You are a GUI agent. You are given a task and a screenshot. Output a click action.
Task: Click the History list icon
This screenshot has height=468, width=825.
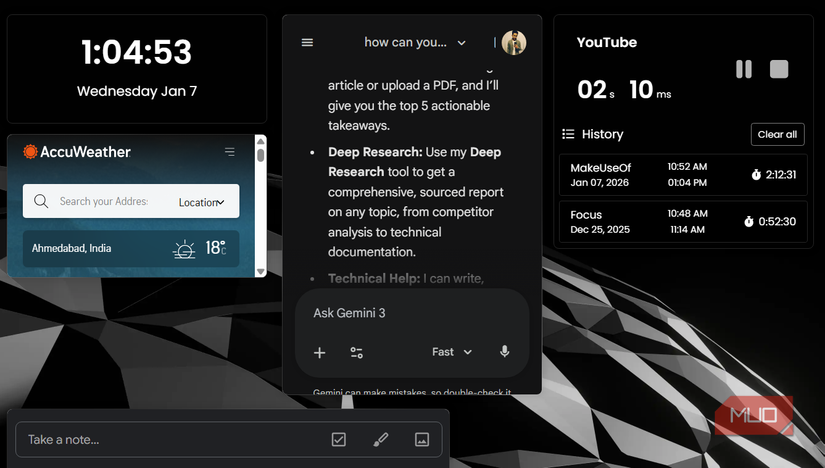[568, 134]
